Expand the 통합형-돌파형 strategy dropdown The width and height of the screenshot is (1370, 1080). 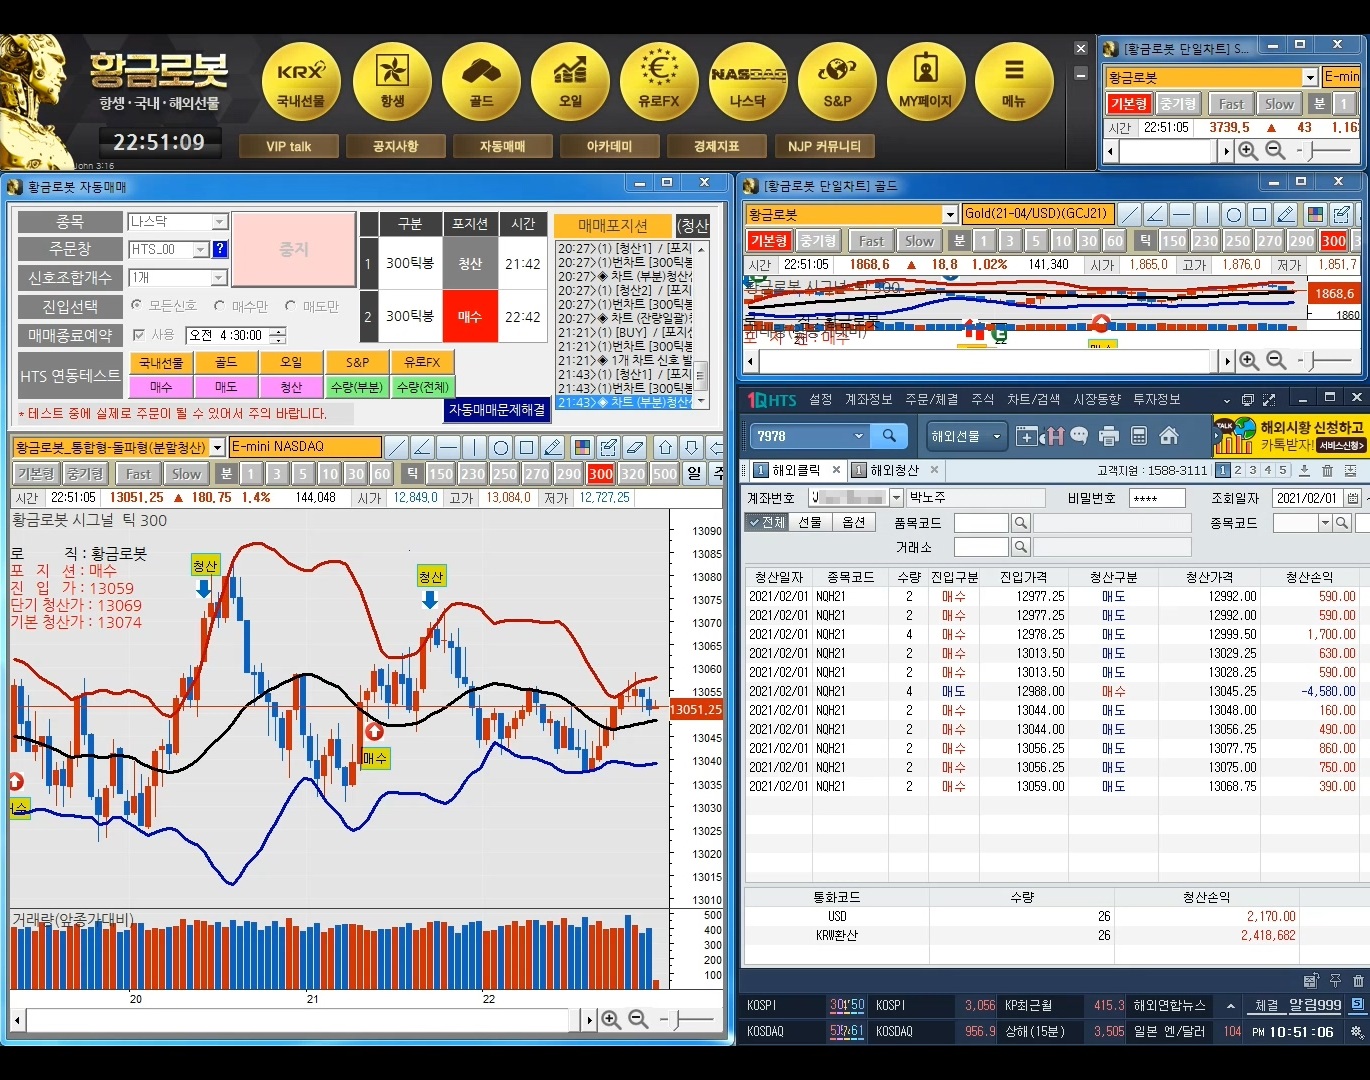pos(217,447)
